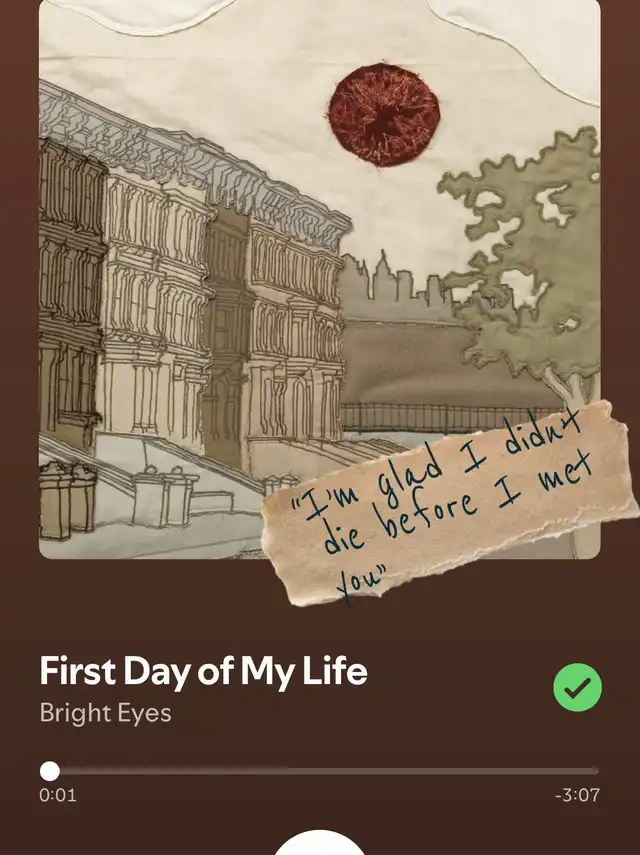Screen dimensions: 640x855
Task: Click the elapsed time 0:01 label
Action: [58, 795]
